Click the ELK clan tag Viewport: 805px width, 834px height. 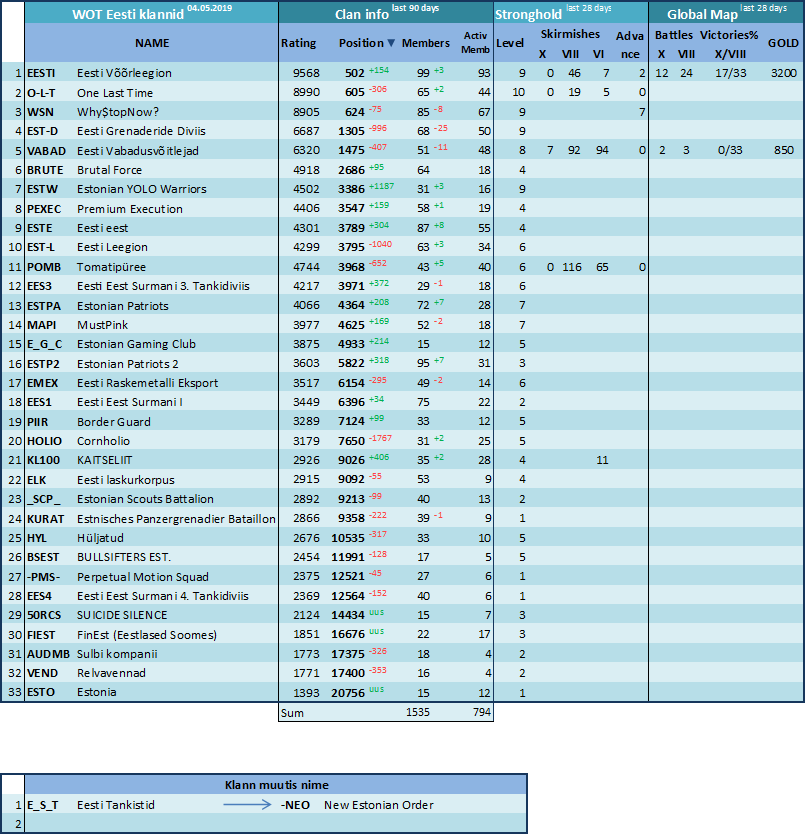point(37,480)
